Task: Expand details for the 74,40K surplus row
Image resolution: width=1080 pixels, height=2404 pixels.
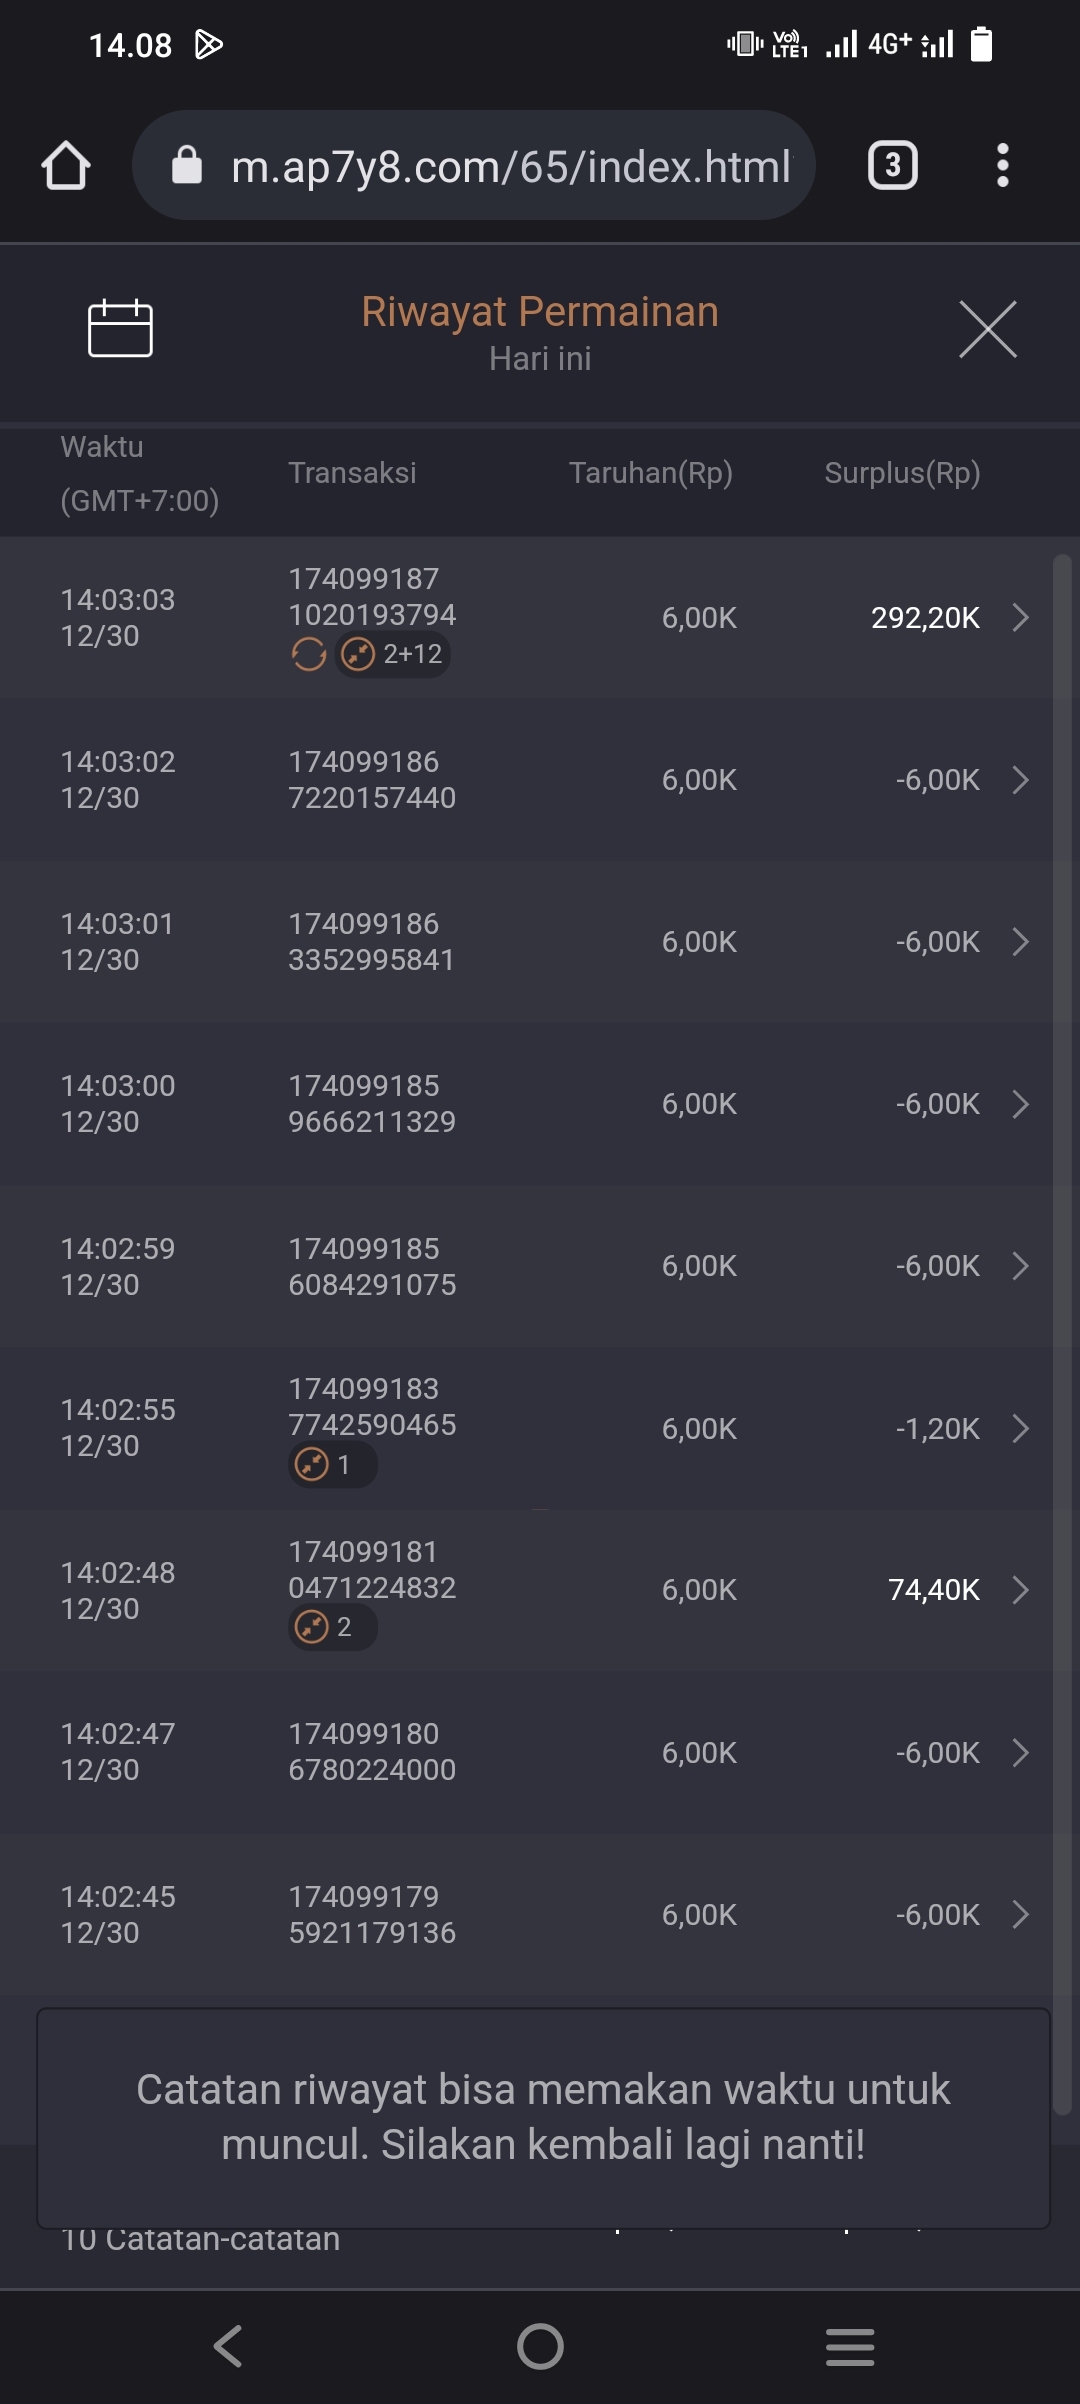Action: [x=1020, y=1590]
